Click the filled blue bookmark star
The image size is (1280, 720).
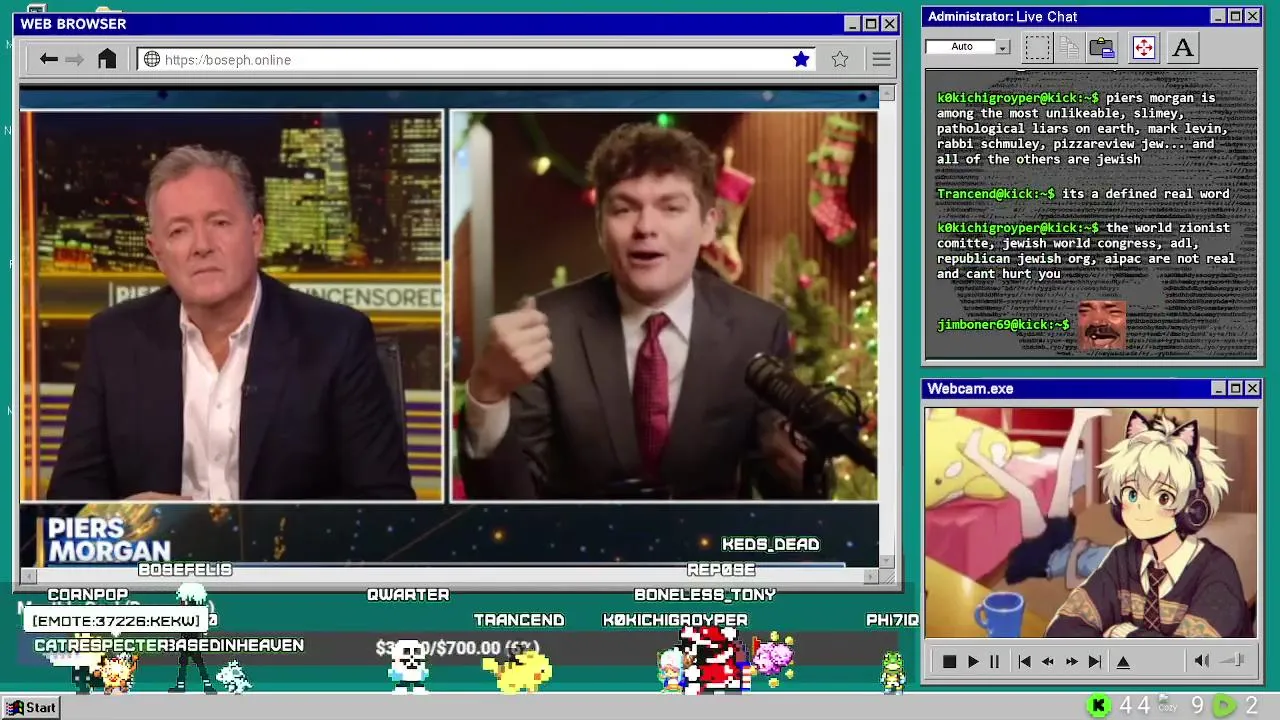pyautogui.click(x=801, y=60)
